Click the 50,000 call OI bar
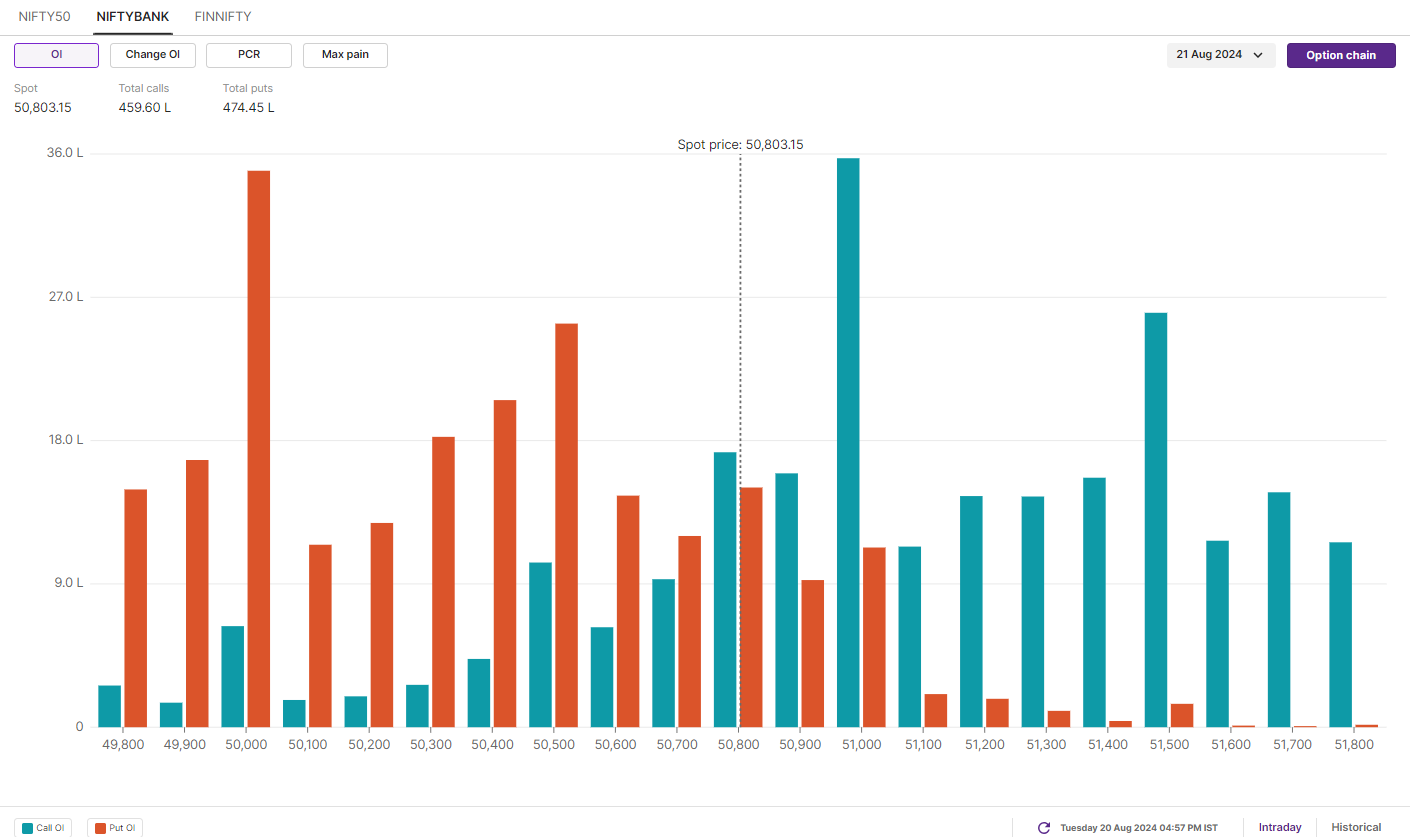The image size is (1410, 837). click(232, 676)
